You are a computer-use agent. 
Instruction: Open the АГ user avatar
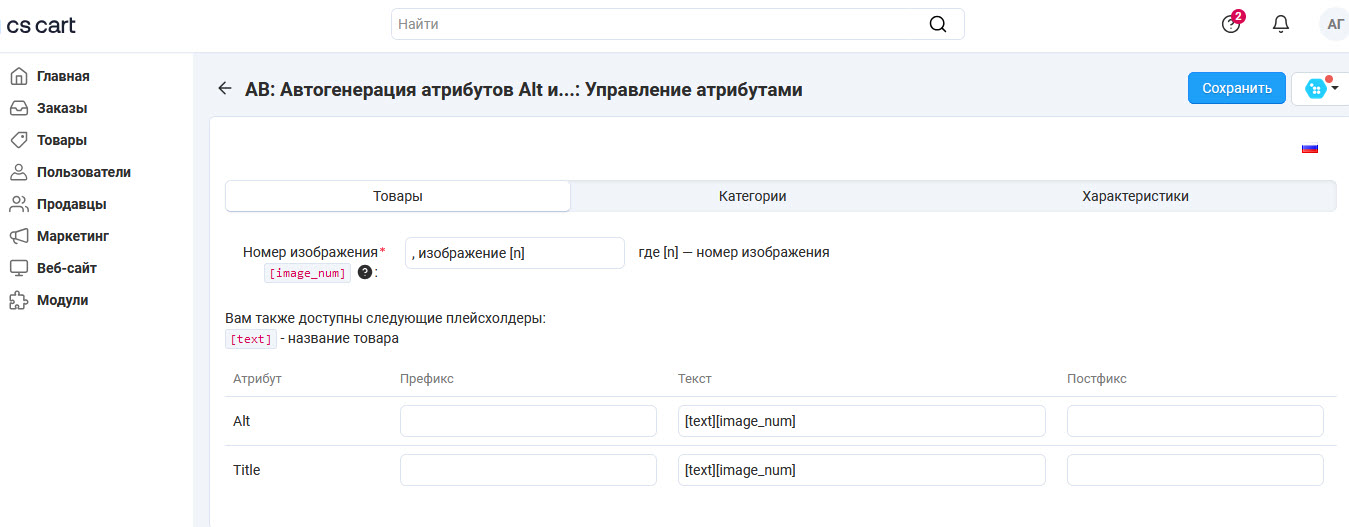(x=1334, y=24)
